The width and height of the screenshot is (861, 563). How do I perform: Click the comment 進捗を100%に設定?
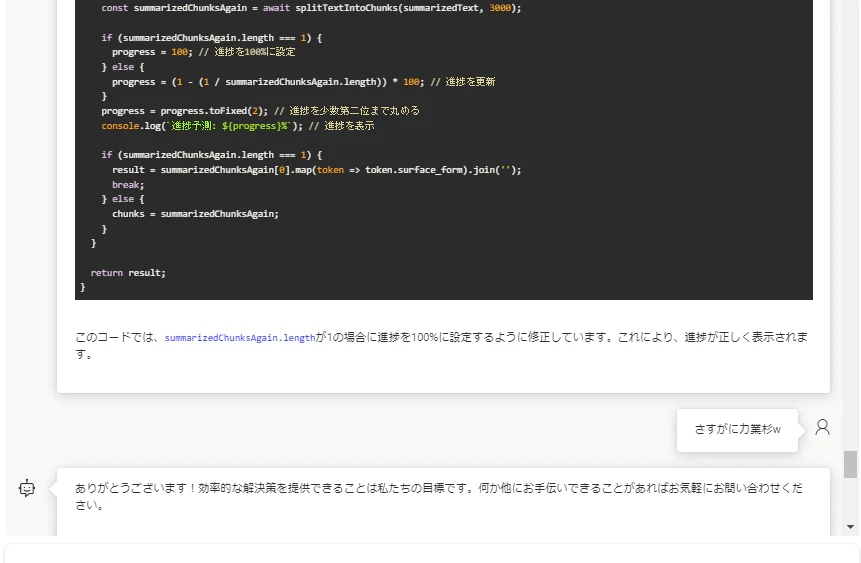(x=247, y=52)
